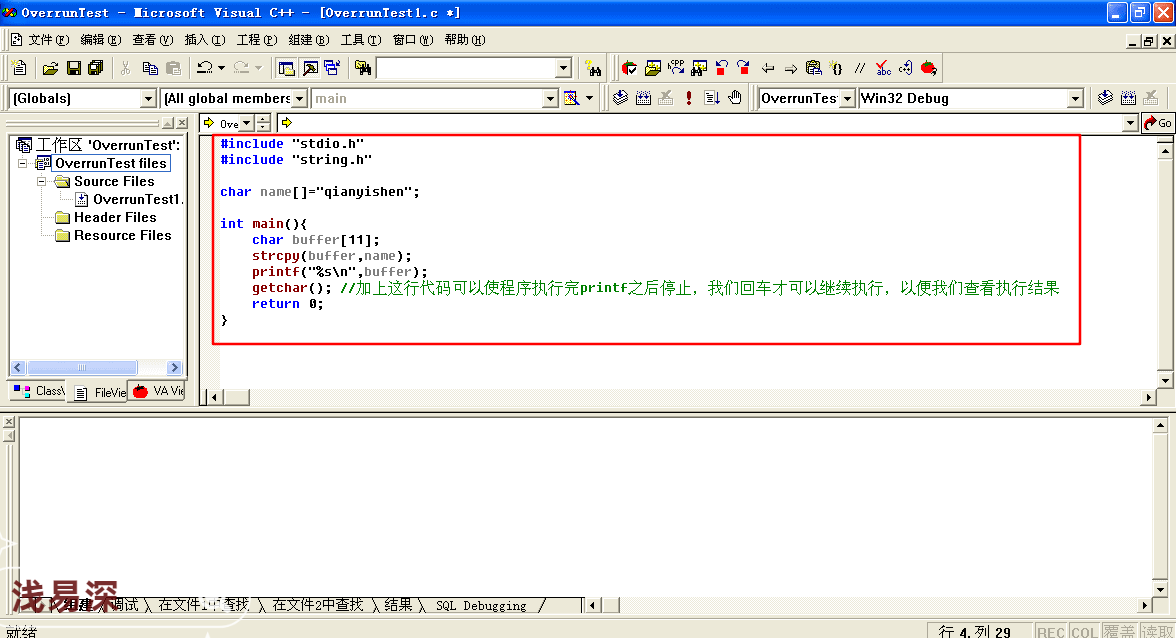Image resolution: width=1176 pixels, height=638 pixels.
Task: Click the workspace horizontal scrollbar thumb
Action: tap(82, 367)
